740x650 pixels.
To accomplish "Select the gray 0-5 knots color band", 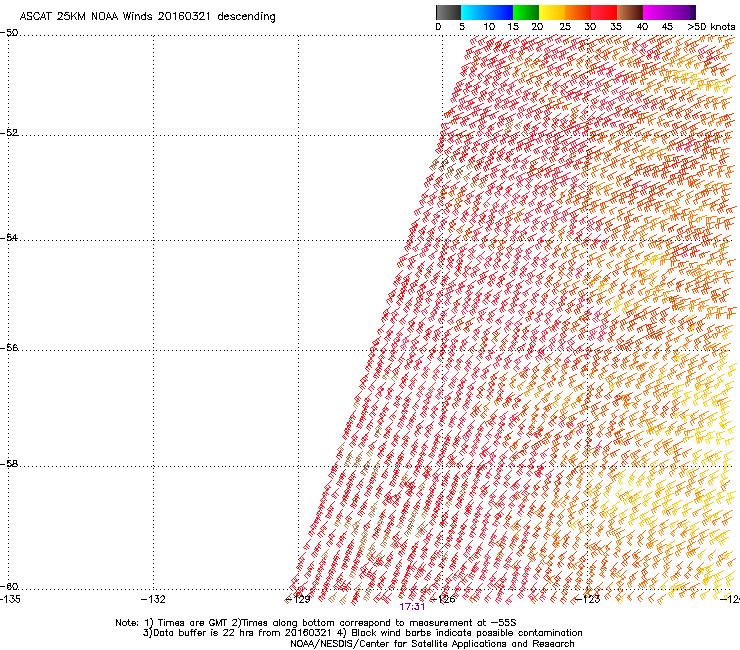I will click(x=448, y=12).
